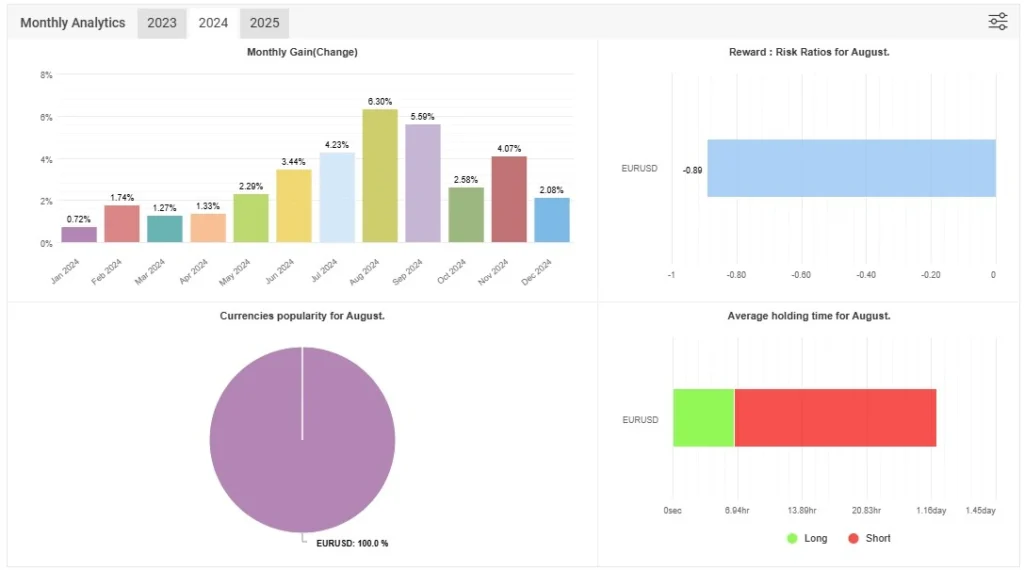Click the red Short holding time segment

point(835,417)
